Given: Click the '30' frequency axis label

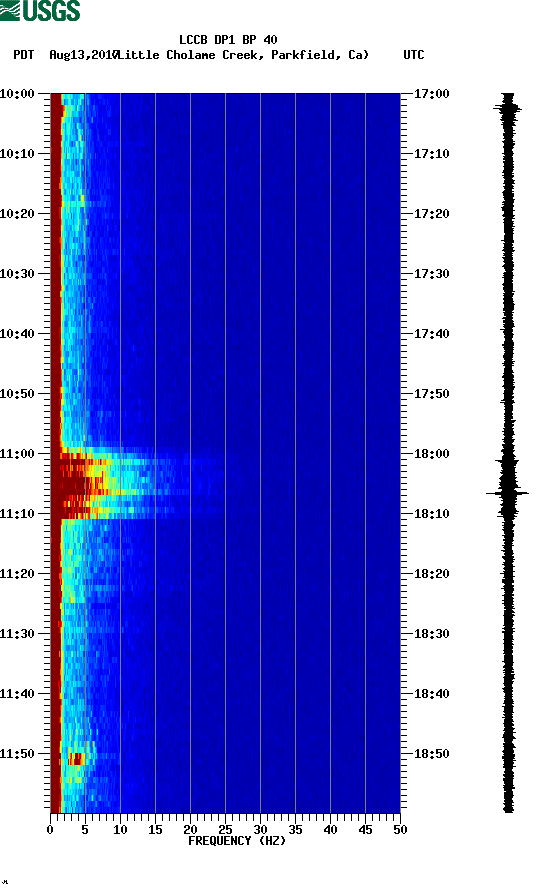Looking at the screenshot, I should 260,830.
